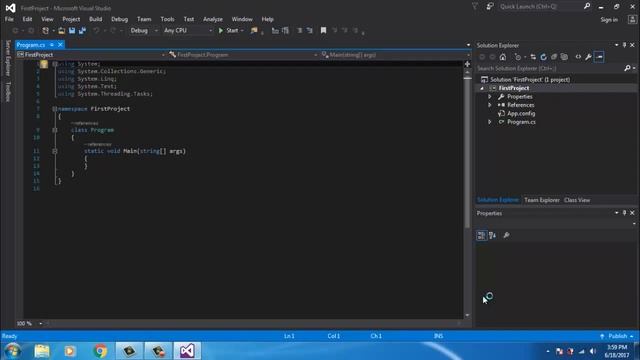Collapse the class Program code block
The image size is (640, 360).
(x=54, y=130)
